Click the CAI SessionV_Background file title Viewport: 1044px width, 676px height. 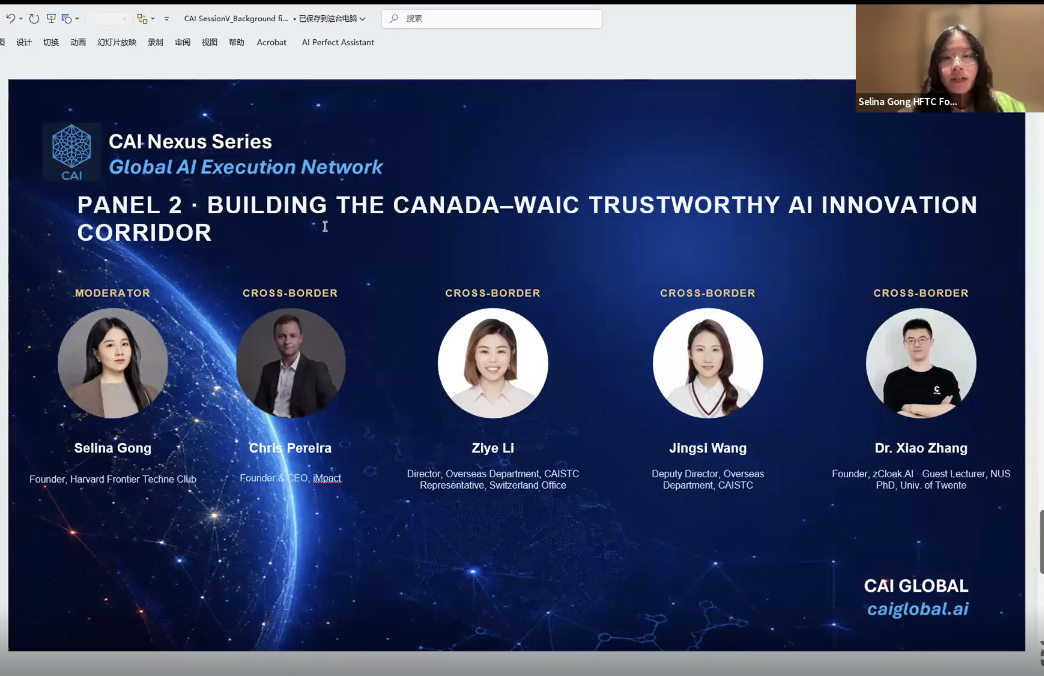click(x=236, y=19)
